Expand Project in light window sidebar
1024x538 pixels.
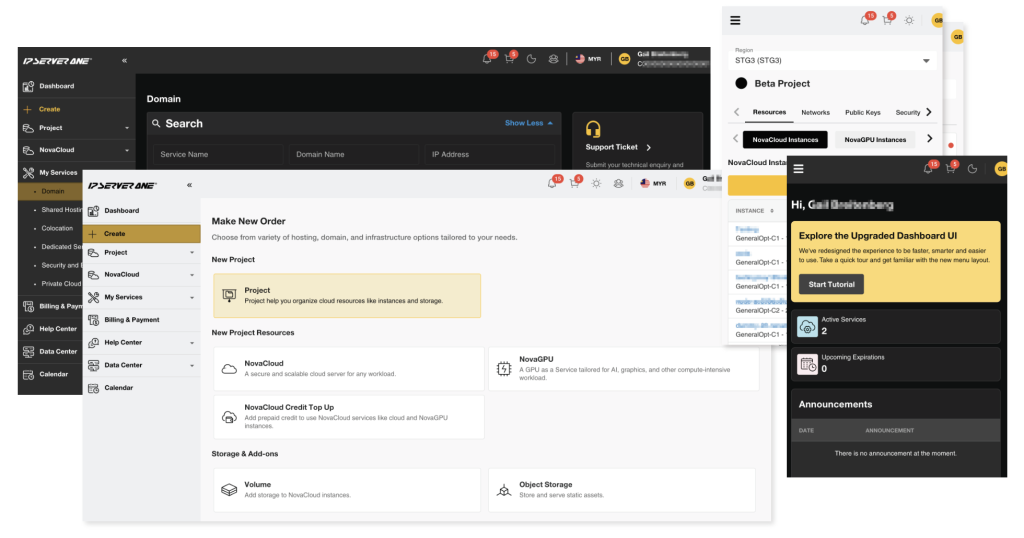pos(142,253)
